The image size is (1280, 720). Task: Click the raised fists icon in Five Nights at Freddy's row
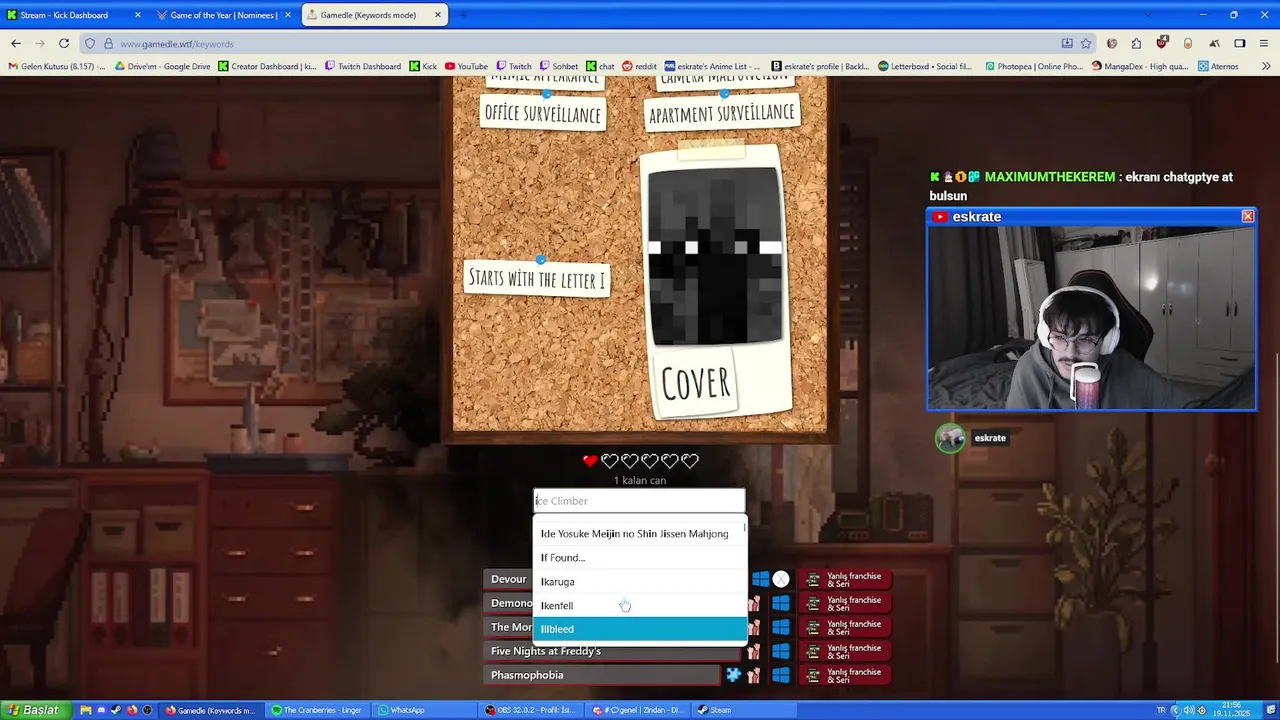[x=753, y=651]
